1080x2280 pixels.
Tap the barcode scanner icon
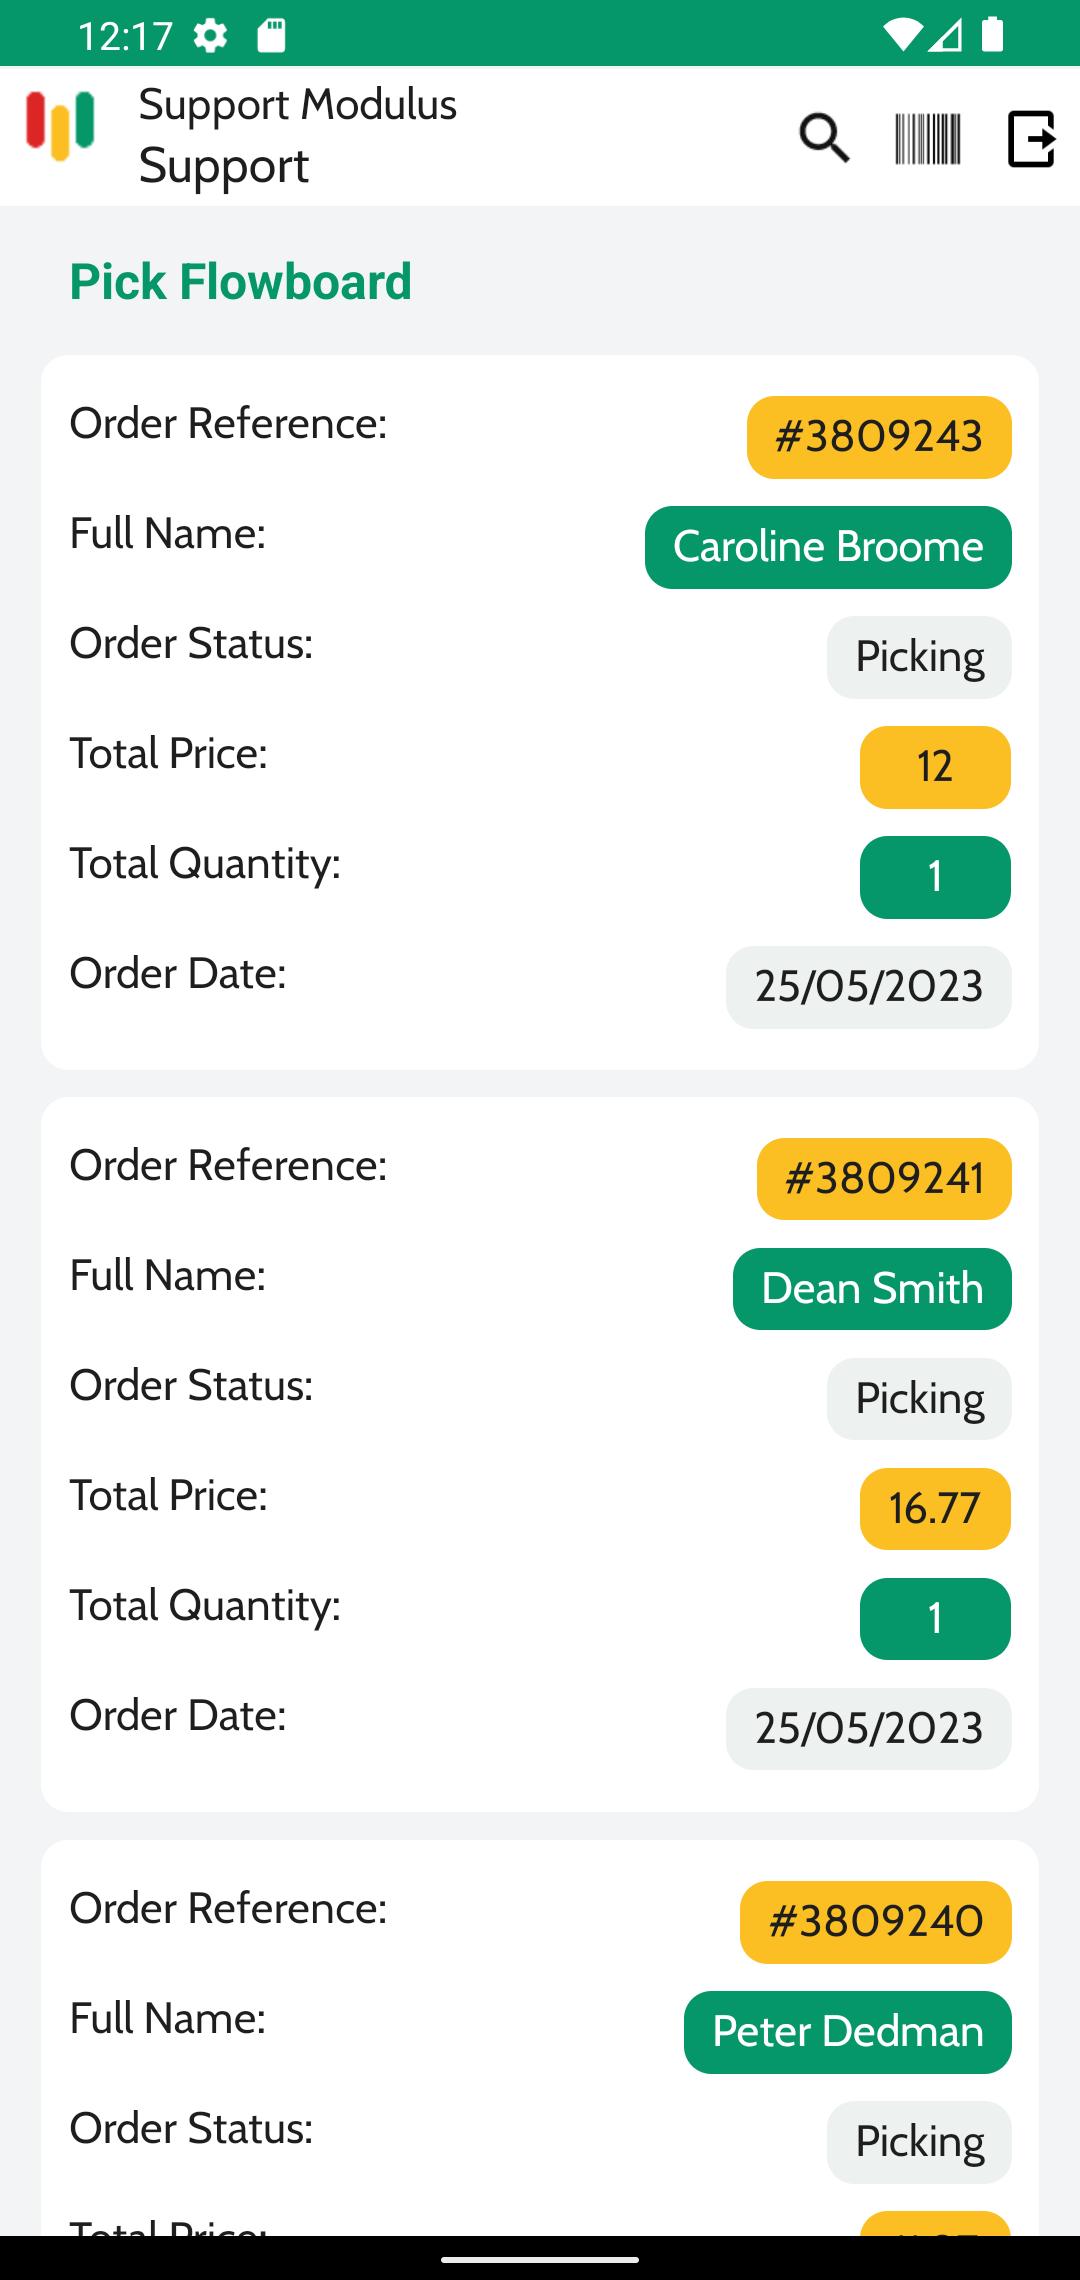pos(928,138)
